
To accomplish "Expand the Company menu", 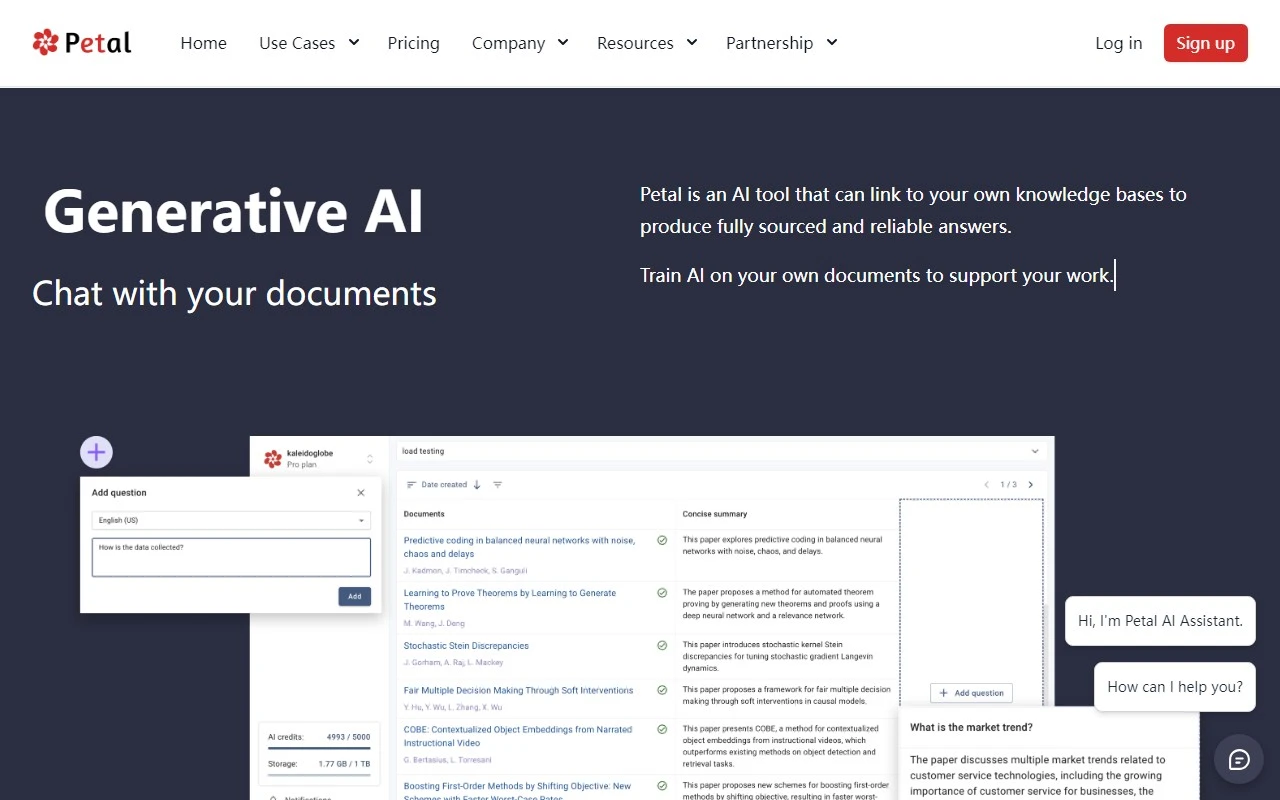I will point(520,43).
